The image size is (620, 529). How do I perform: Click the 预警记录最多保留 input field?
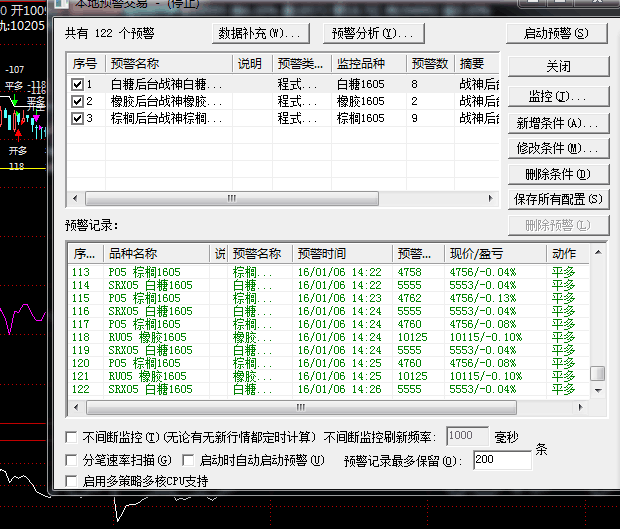coord(501,461)
